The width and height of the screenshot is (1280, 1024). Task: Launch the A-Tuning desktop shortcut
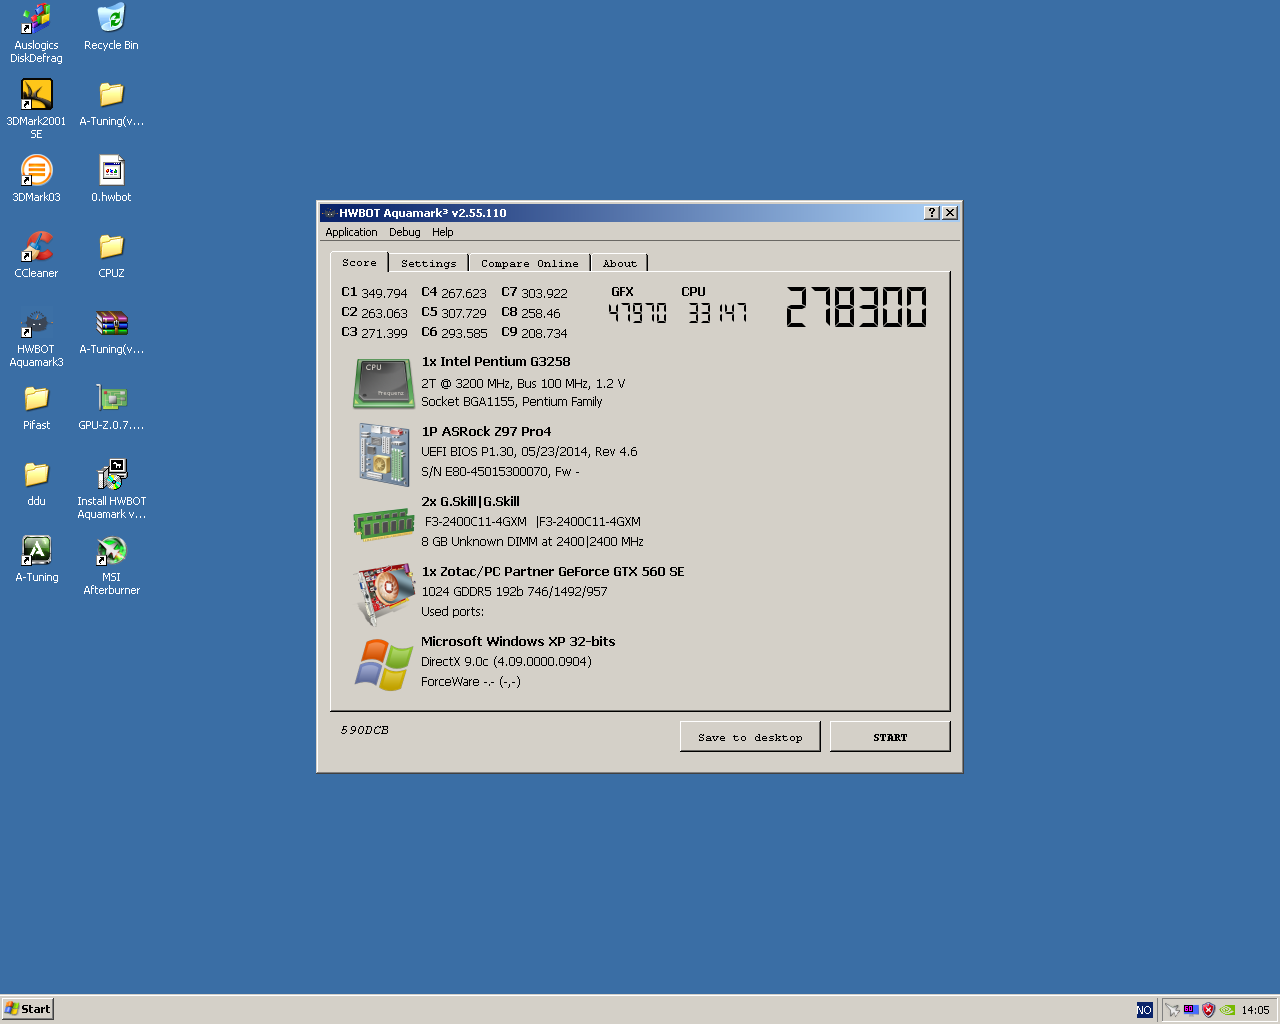[36, 559]
